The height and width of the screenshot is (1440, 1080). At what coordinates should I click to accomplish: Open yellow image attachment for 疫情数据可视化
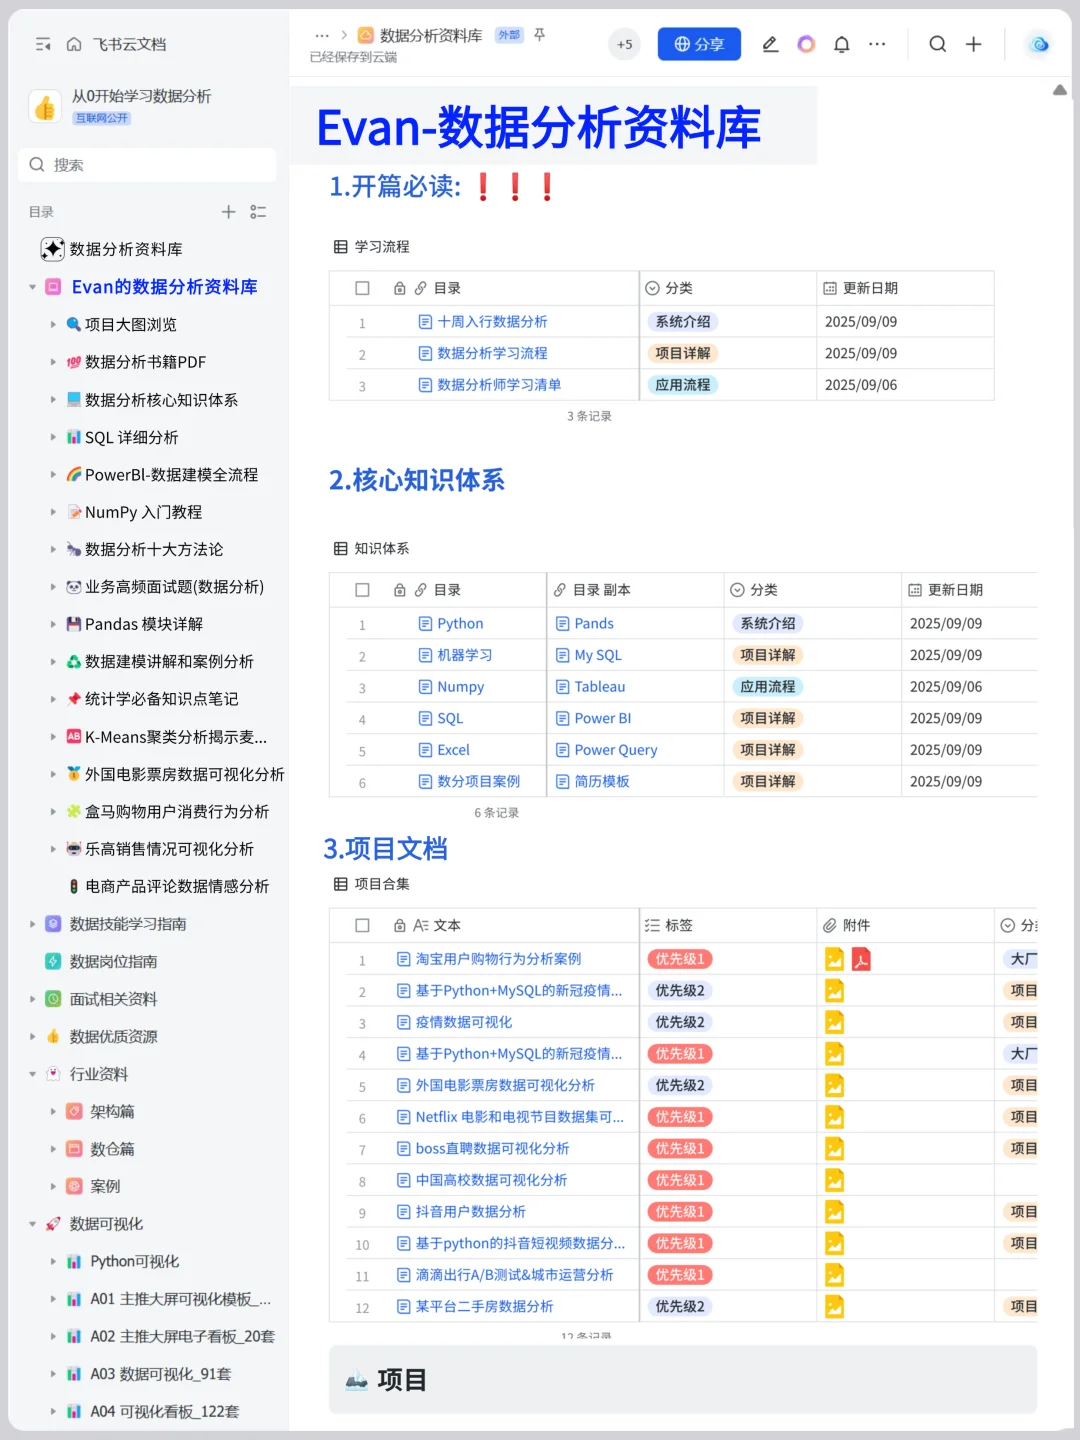click(834, 1022)
